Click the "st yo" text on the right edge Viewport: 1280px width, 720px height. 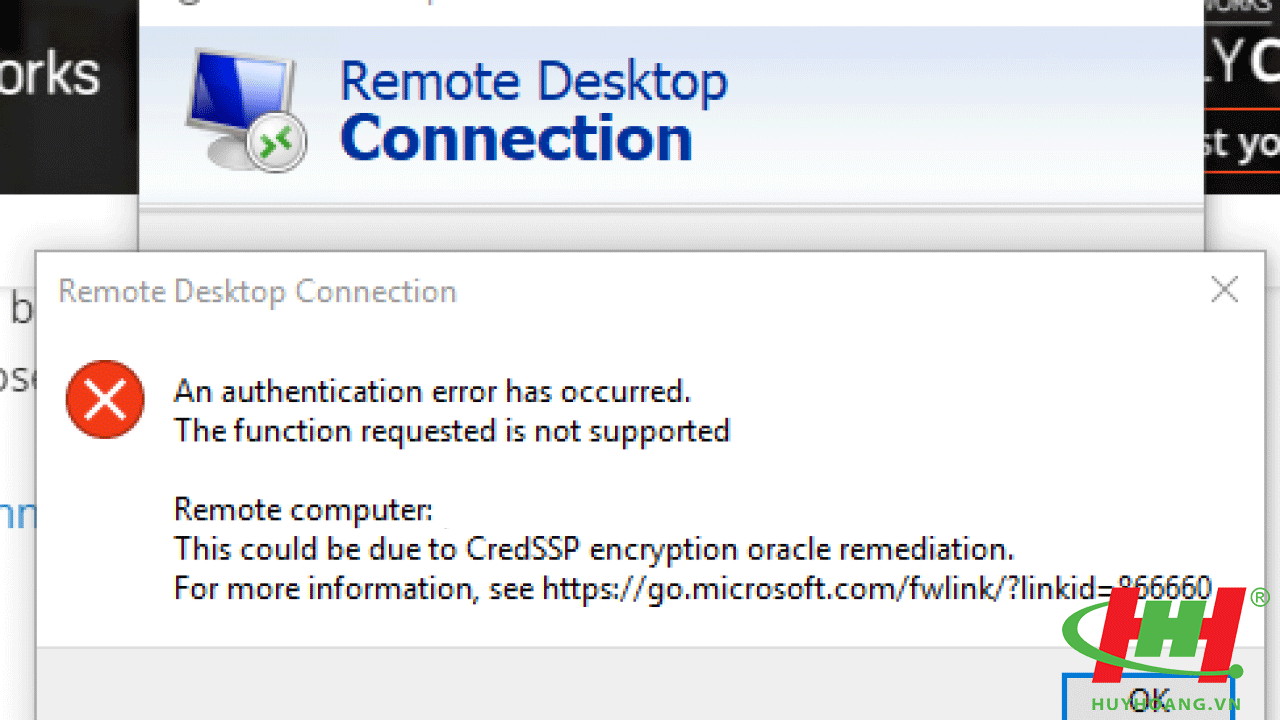(x=1241, y=143)
